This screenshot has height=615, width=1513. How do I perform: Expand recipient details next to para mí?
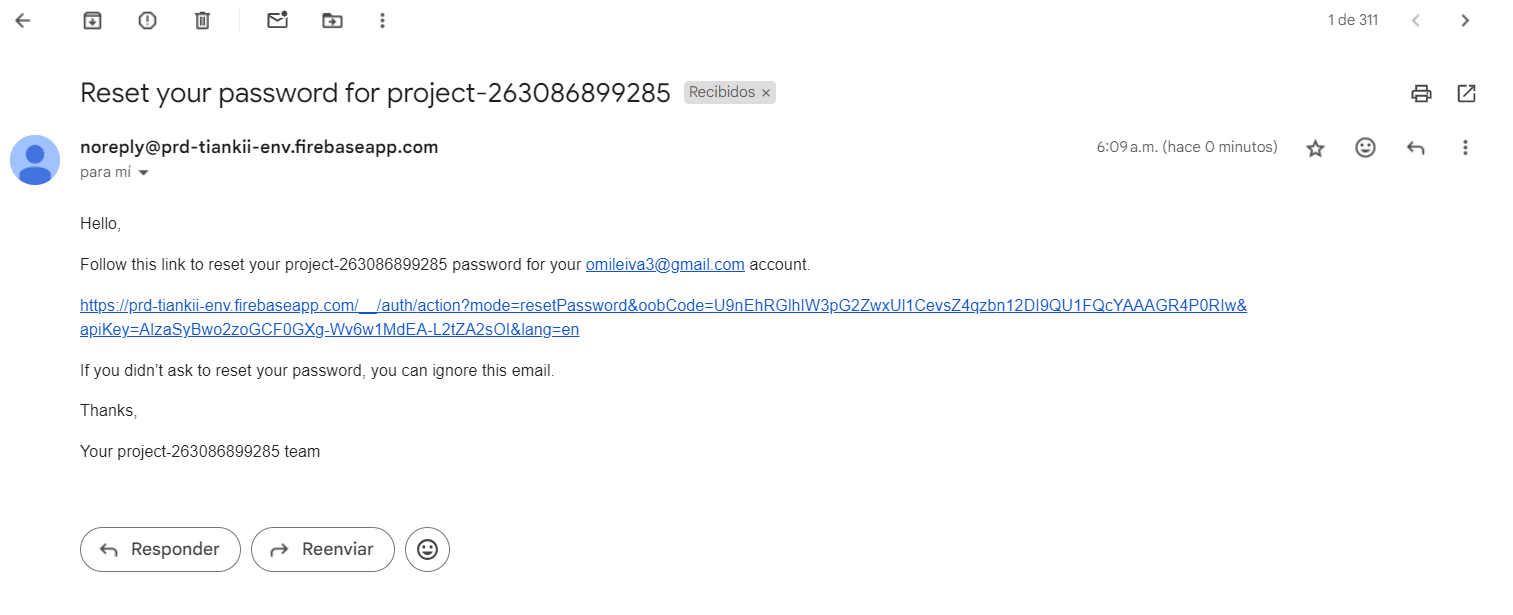pyautogui.click(x=143, y=173)
